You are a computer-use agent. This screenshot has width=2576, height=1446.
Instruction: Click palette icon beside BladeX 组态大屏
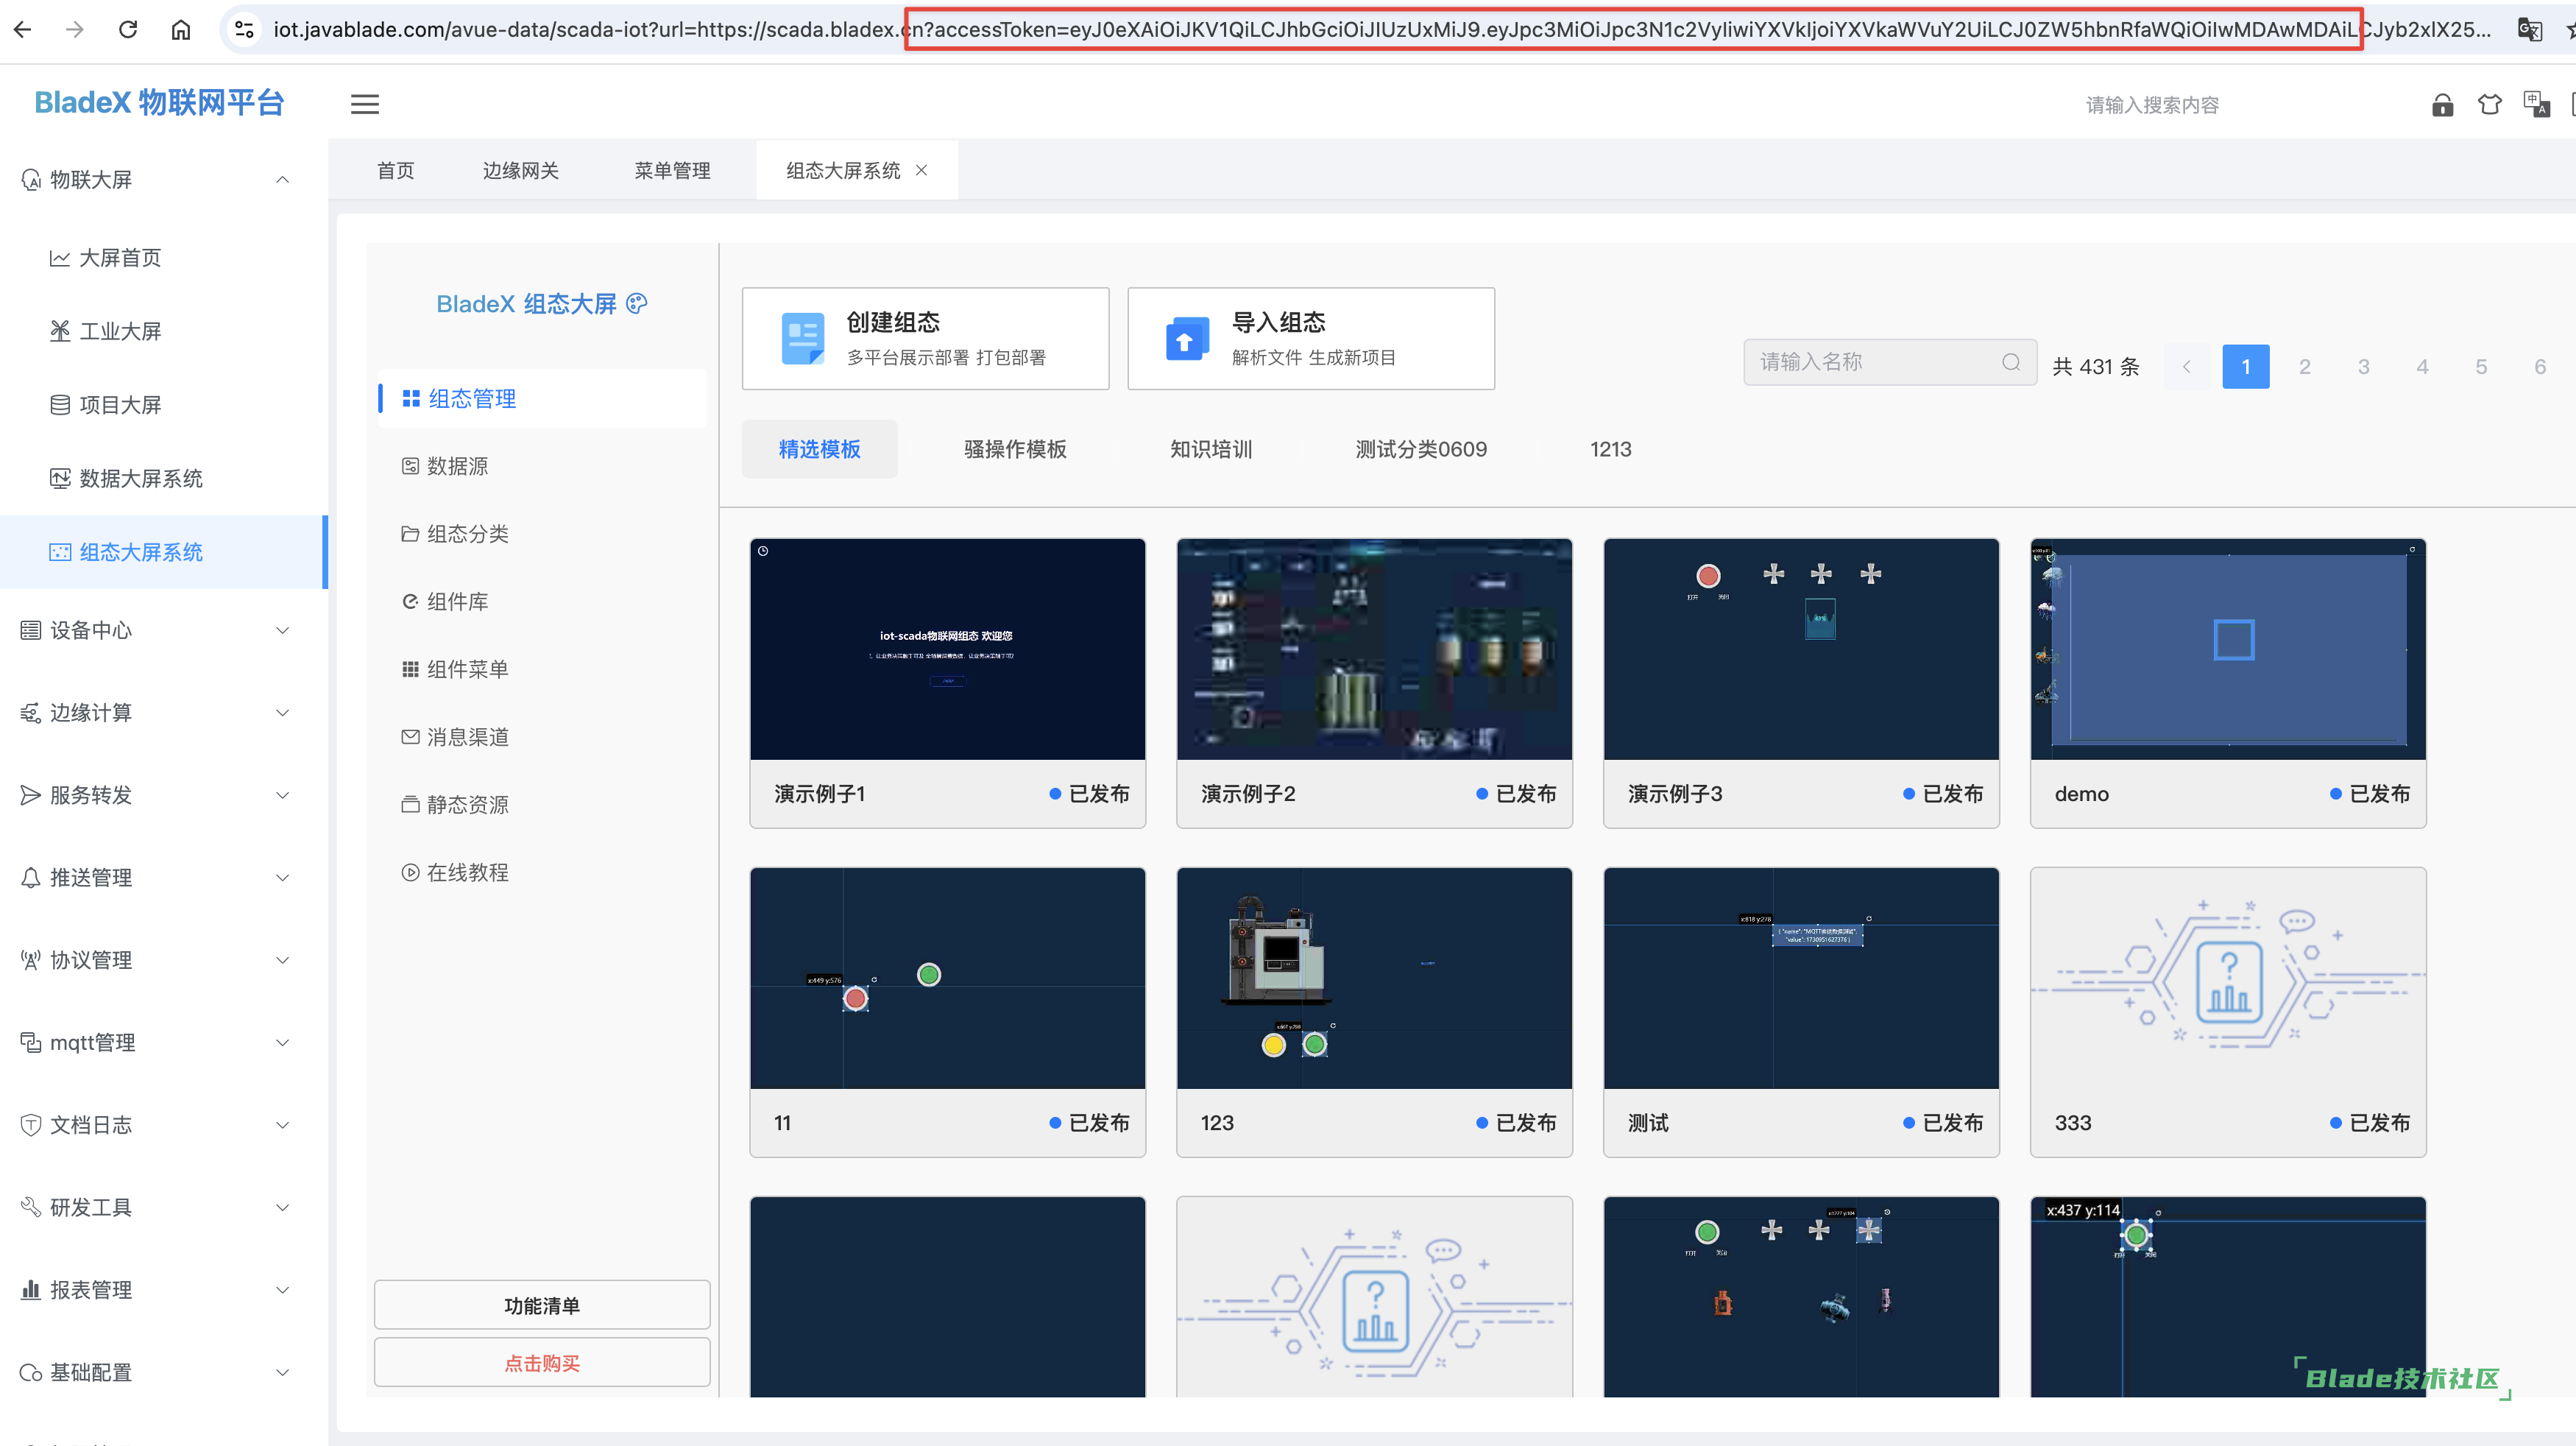coord(637,303)
